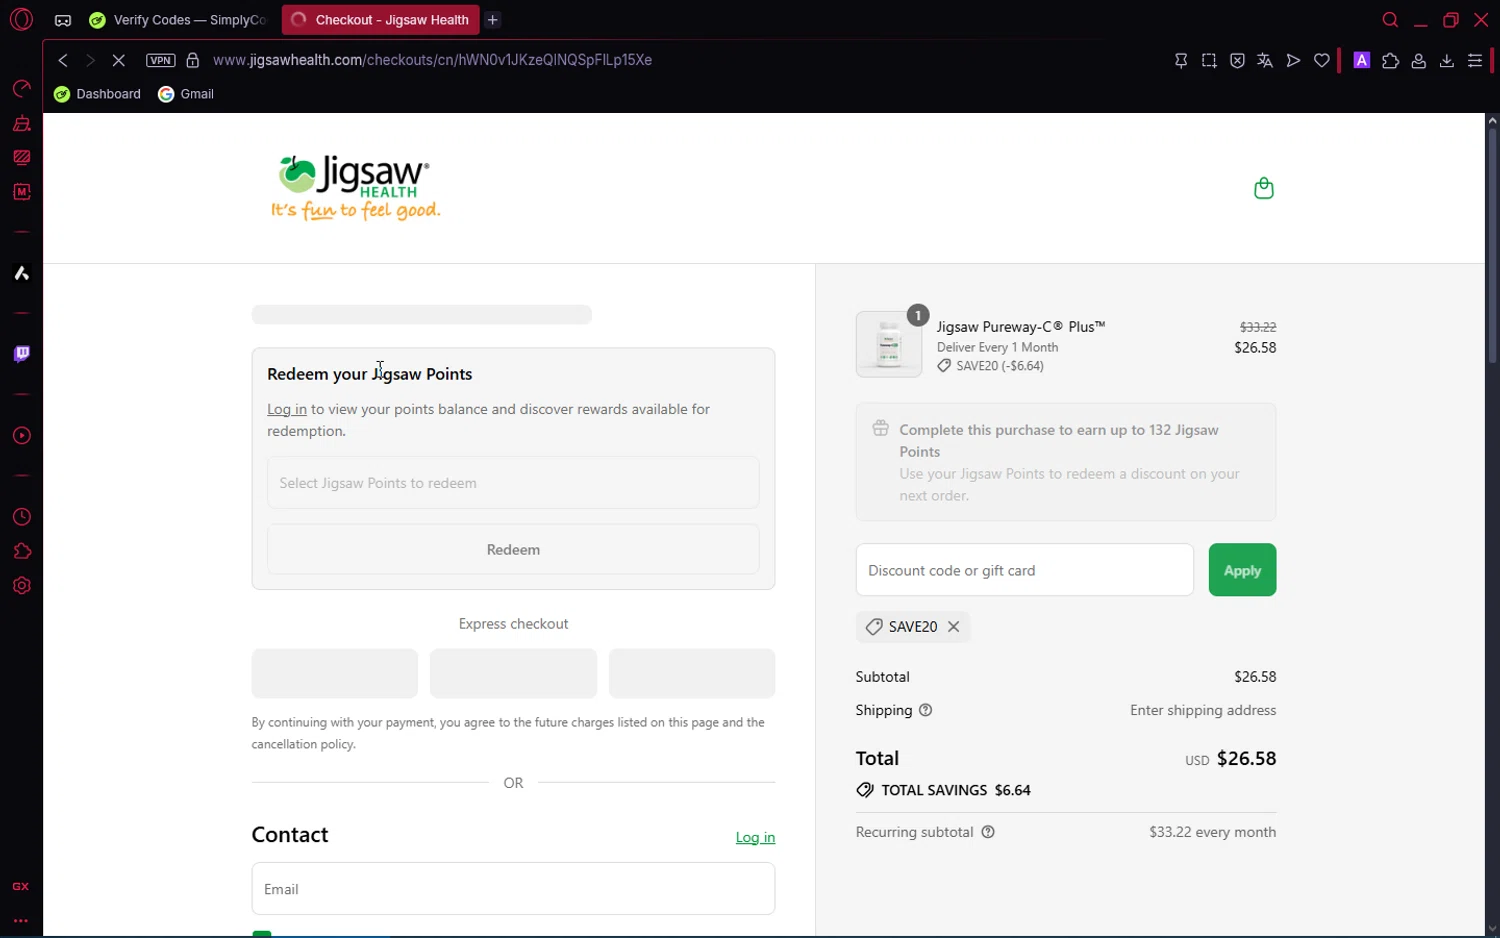Image resolution: width=1500 pixels, height=938 pixels.
Task: Click the Log in link beside Contact
Action: (755, 838)
